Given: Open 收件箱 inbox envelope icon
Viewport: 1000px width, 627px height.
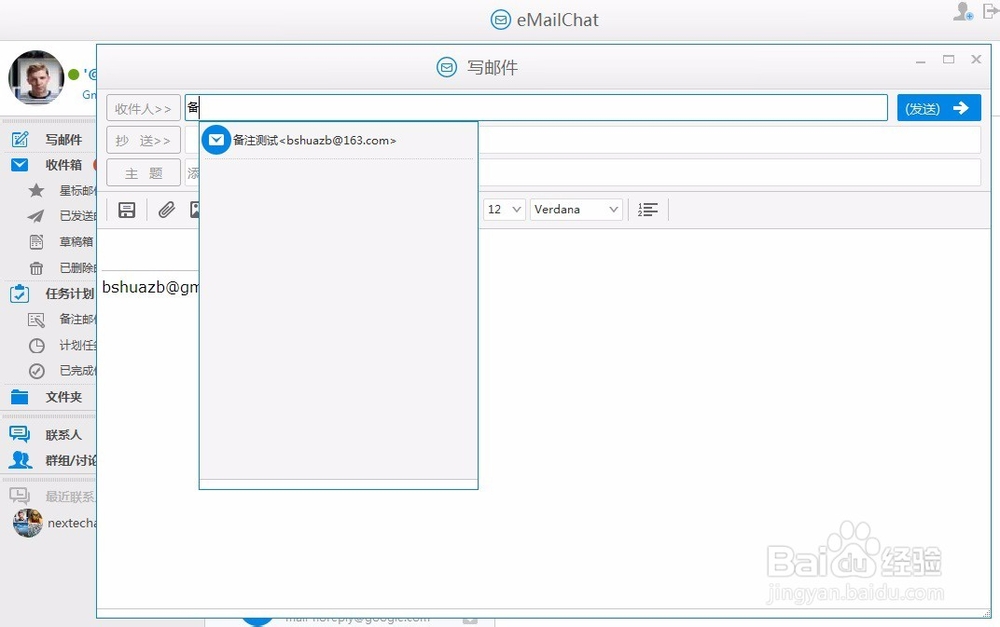Looking at the screenshot, I should pyautogui.click(x=20, y=165).
